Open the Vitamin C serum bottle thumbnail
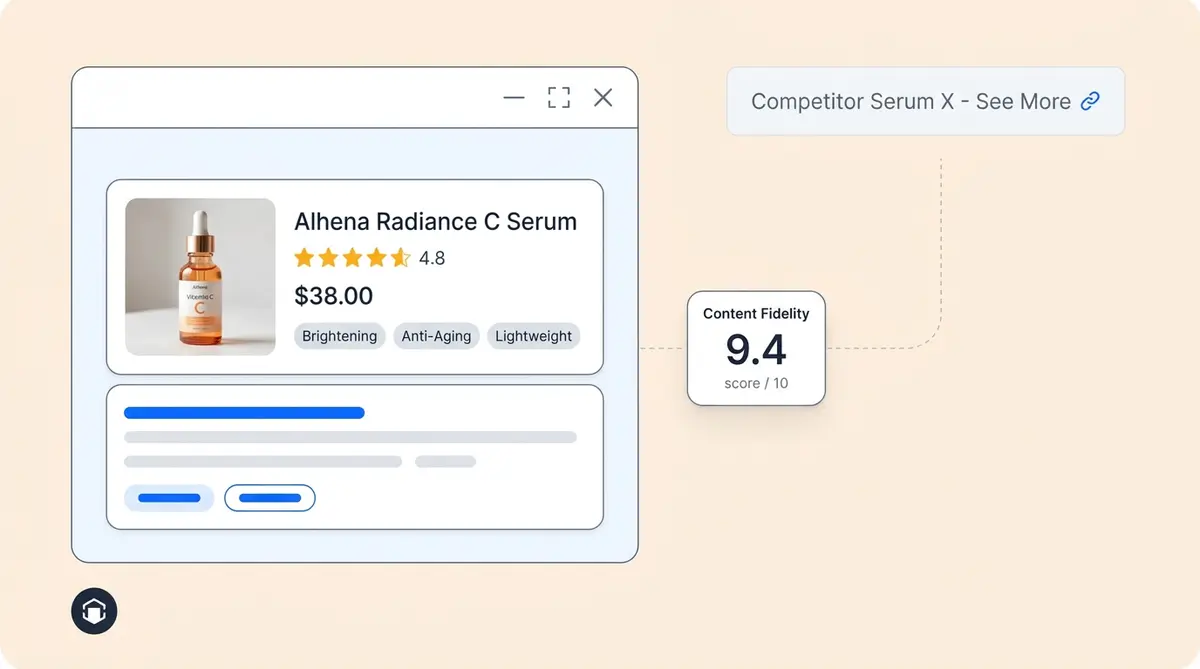The height and width of the screenshot is (669, 1200). [200, 276]
